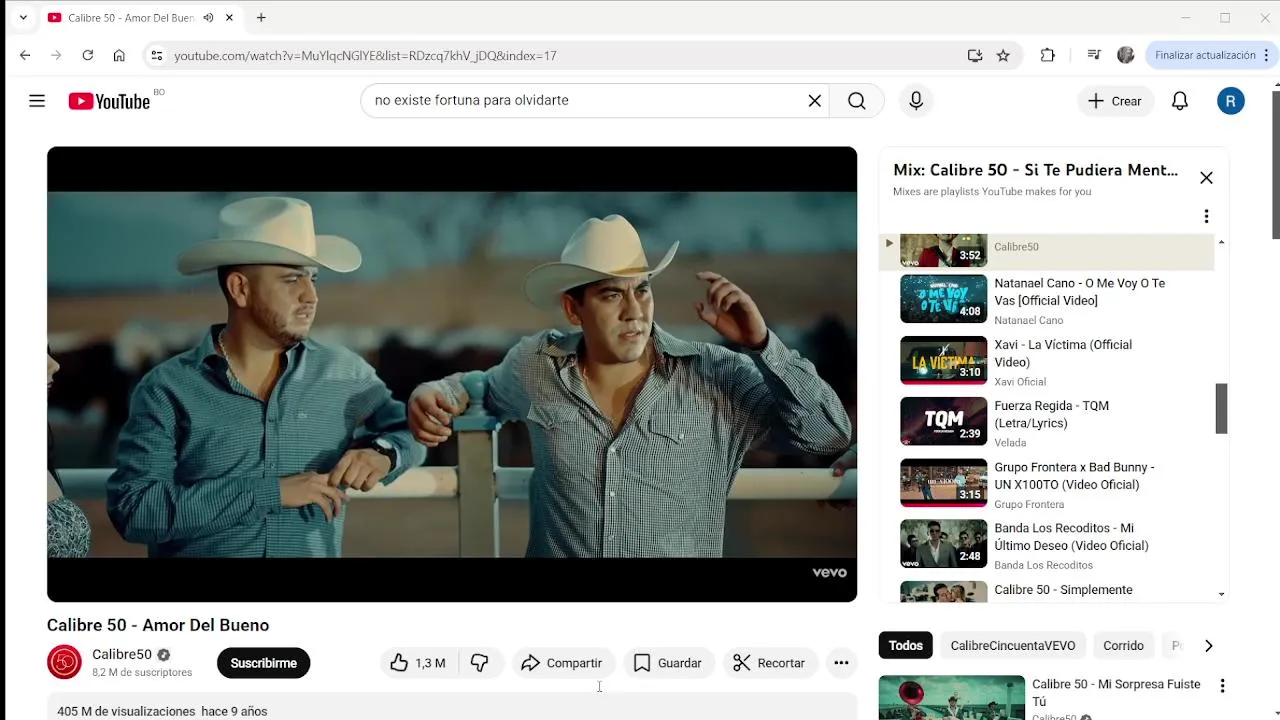1280x720 pixels.
Task: Click the main page vertical scrollbar
Action: [x=1275, y=165]
